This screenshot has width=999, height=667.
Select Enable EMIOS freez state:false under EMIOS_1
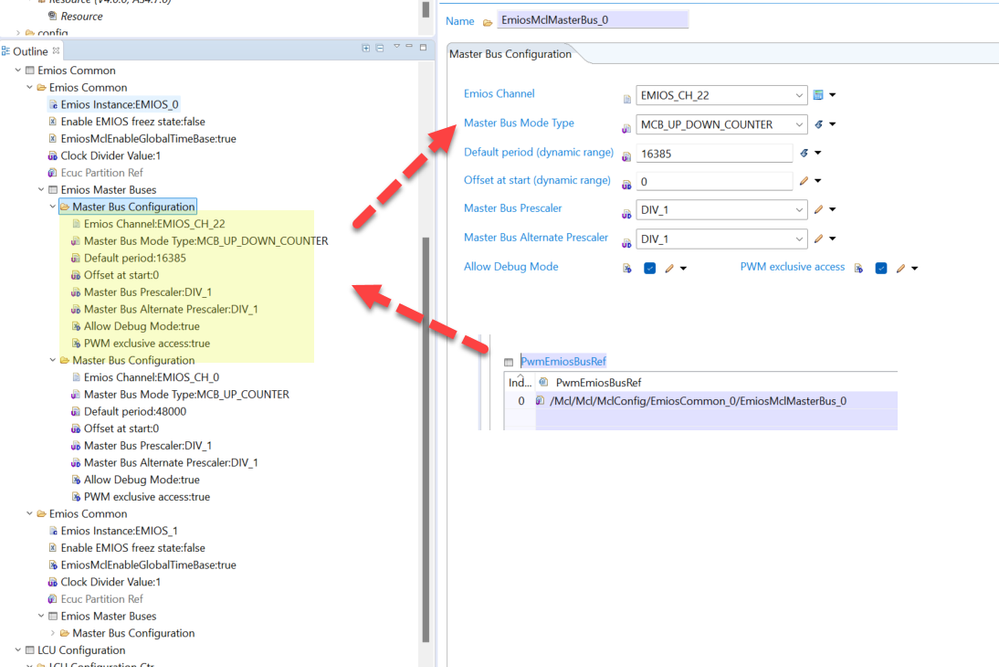coord(133,548)
